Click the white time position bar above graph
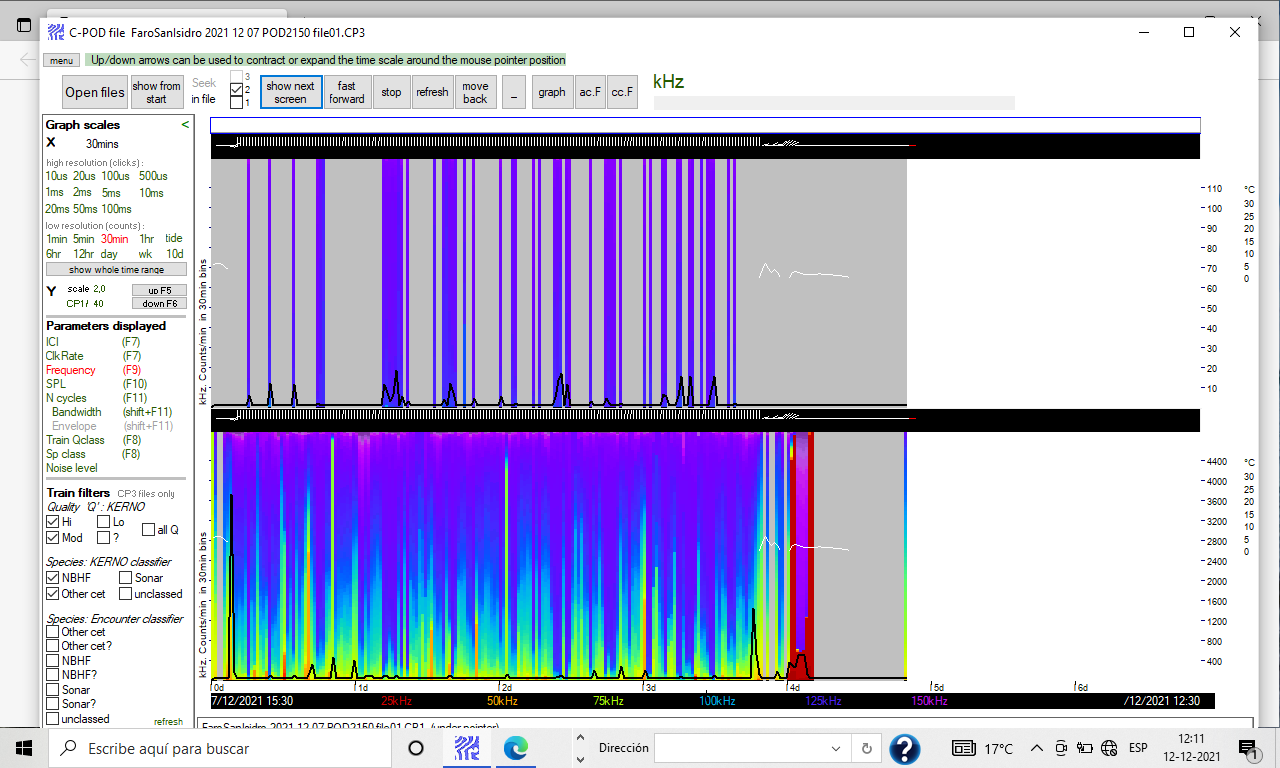 coord(705,125)
